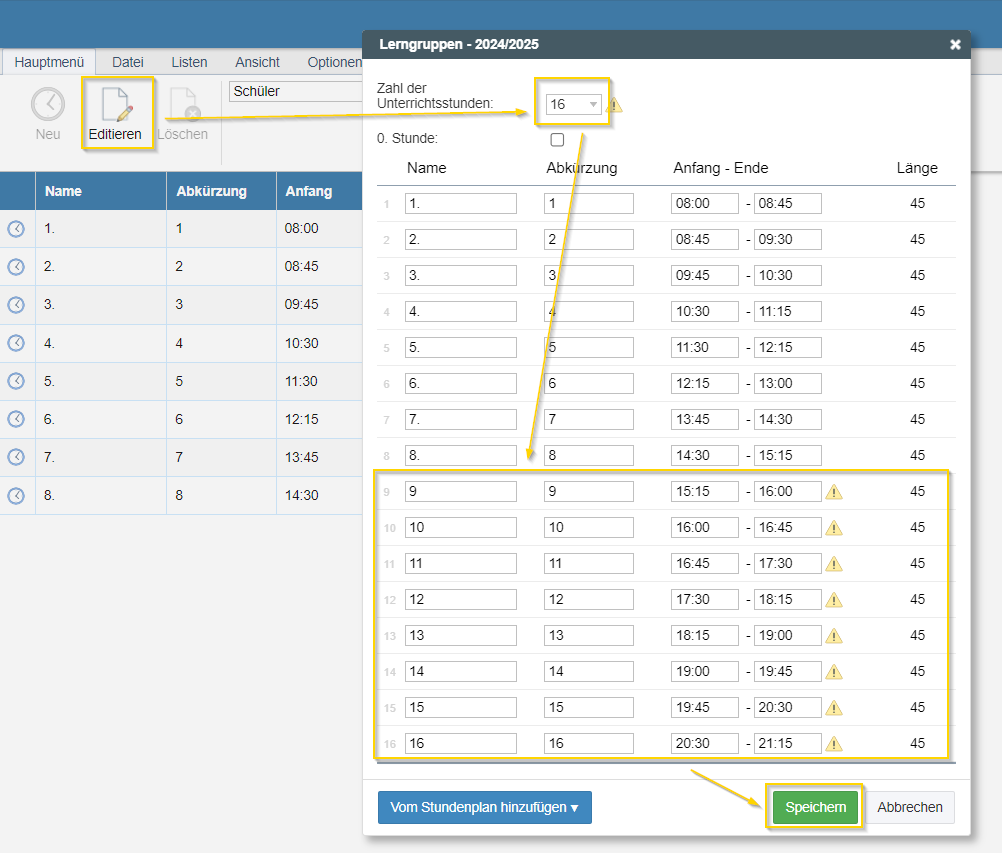
Task: Click the 19:45 end time field
Action: pos(787,672)
